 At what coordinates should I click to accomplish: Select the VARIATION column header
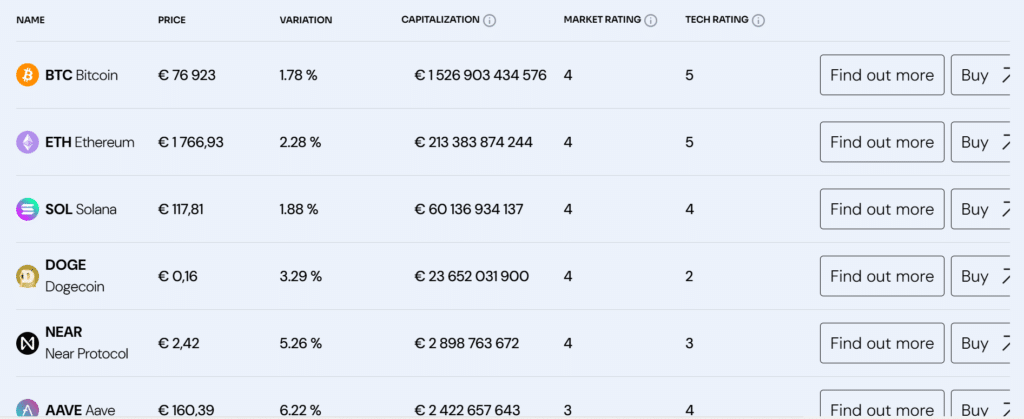(306, 20)
